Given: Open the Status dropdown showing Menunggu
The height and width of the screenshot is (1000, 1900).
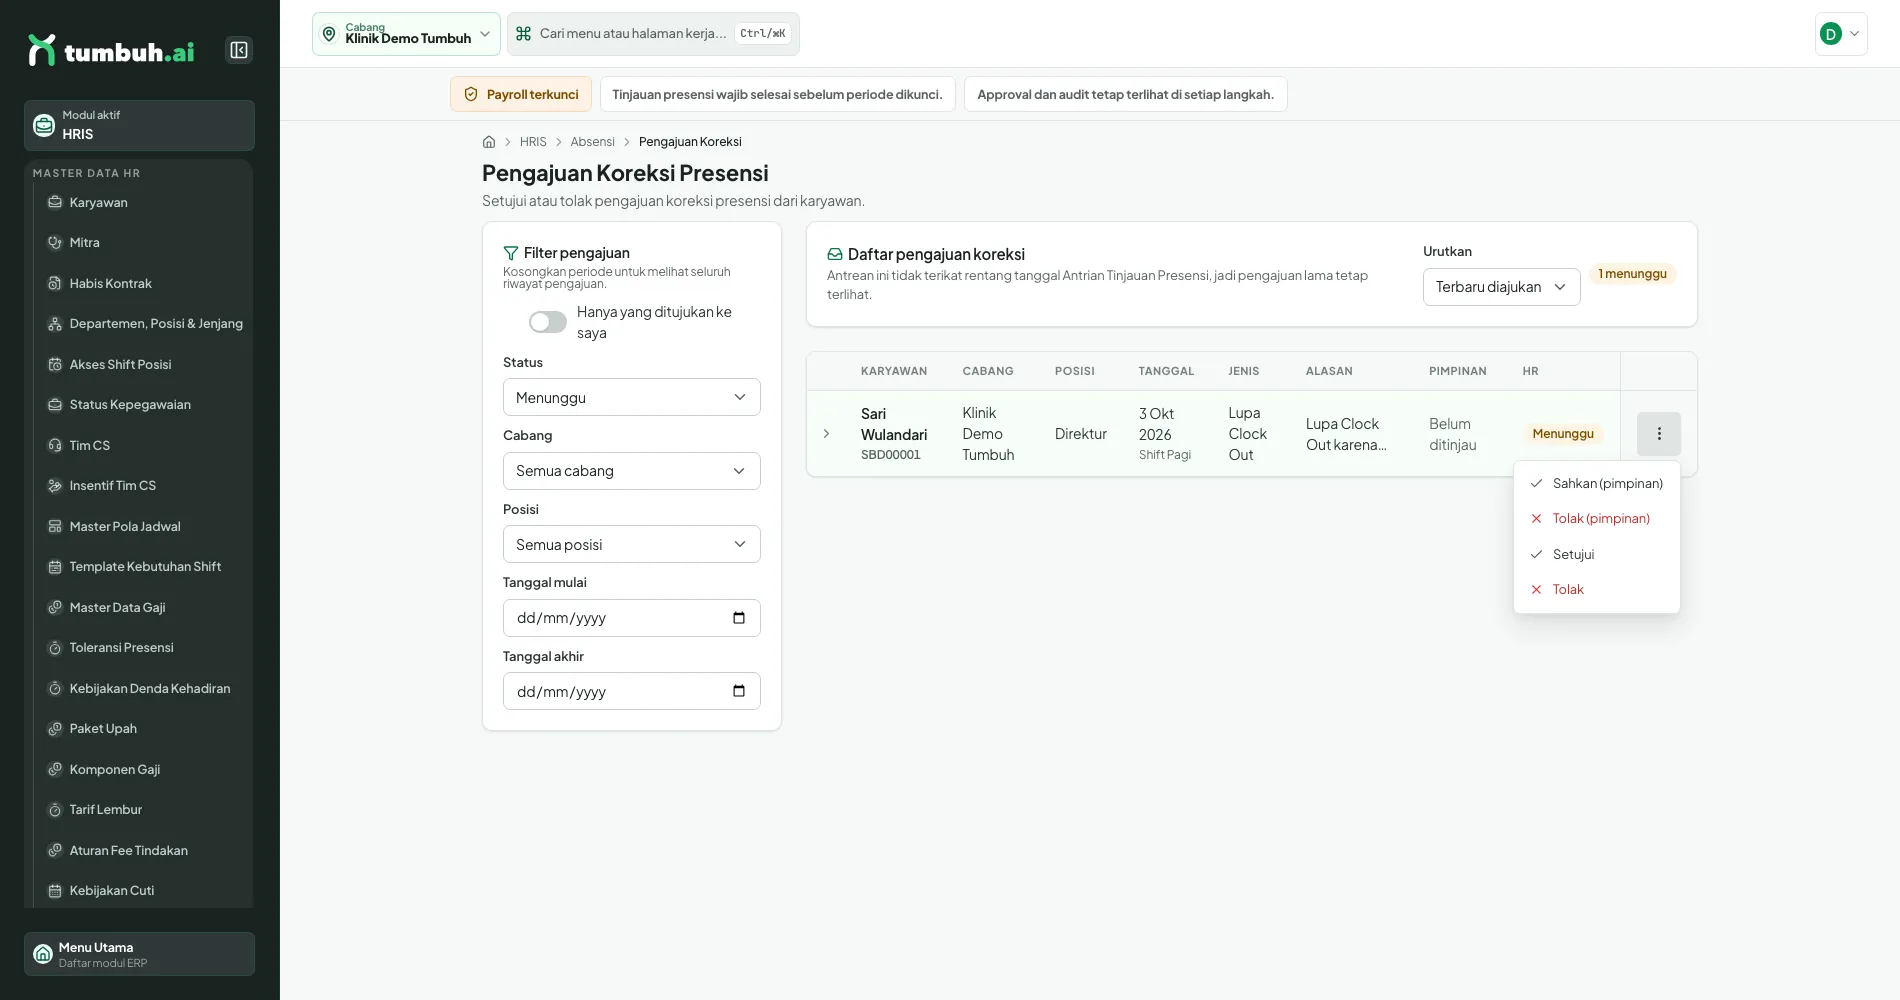Looking at the screenshot, I should 632,397.
